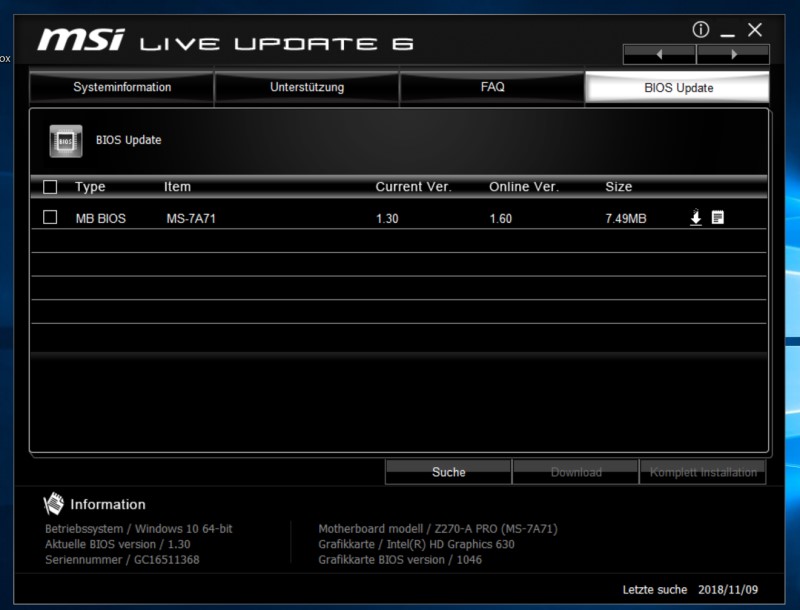
Task: Toggle the select-all checkbox in header
Action: tap(50, 187)
